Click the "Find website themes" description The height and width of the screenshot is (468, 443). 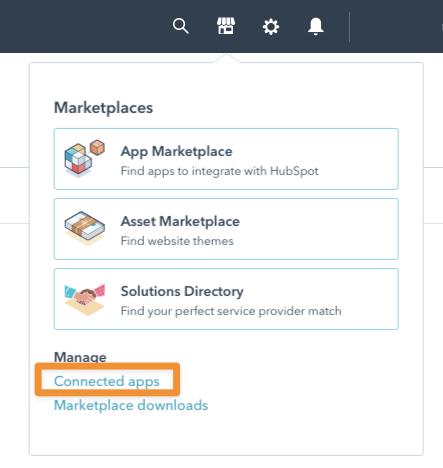point(177,241)
